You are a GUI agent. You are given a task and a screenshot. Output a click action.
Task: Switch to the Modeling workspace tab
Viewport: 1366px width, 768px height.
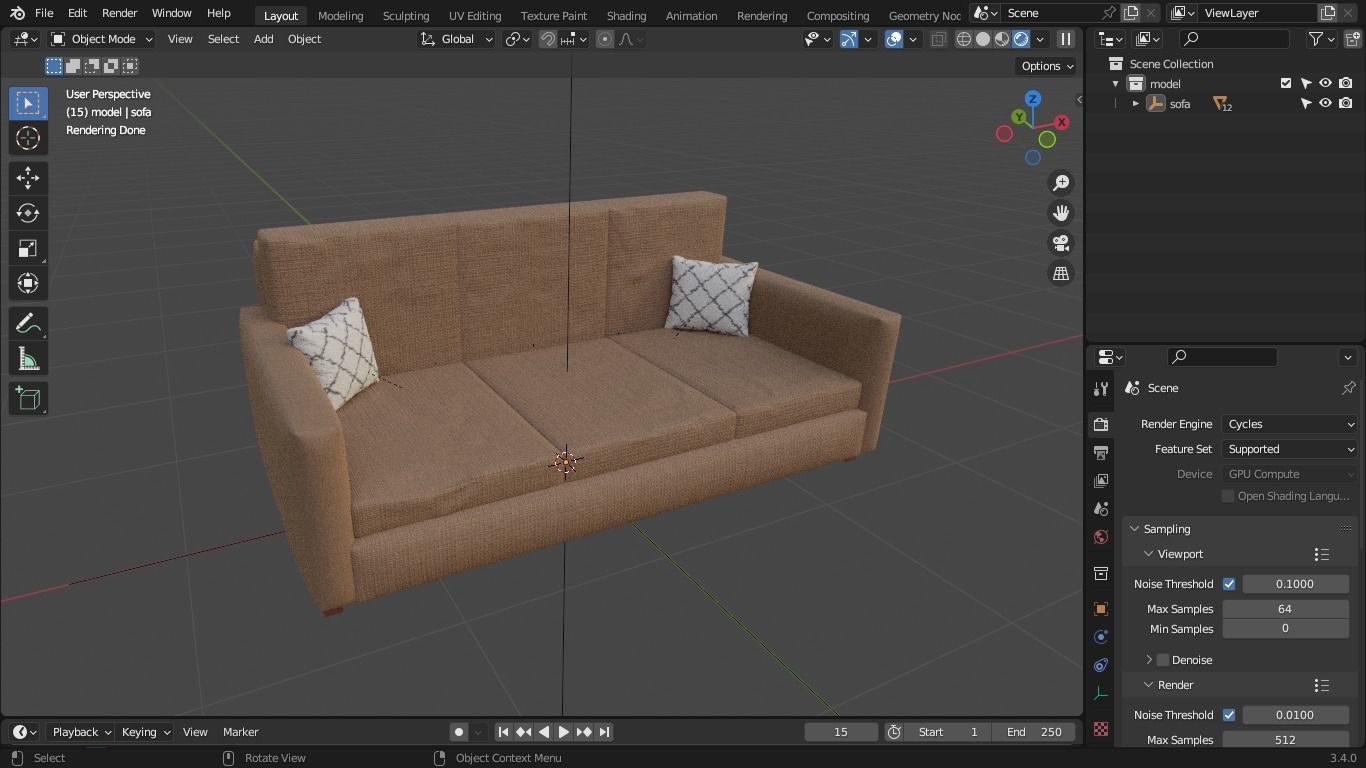(340, 15)
